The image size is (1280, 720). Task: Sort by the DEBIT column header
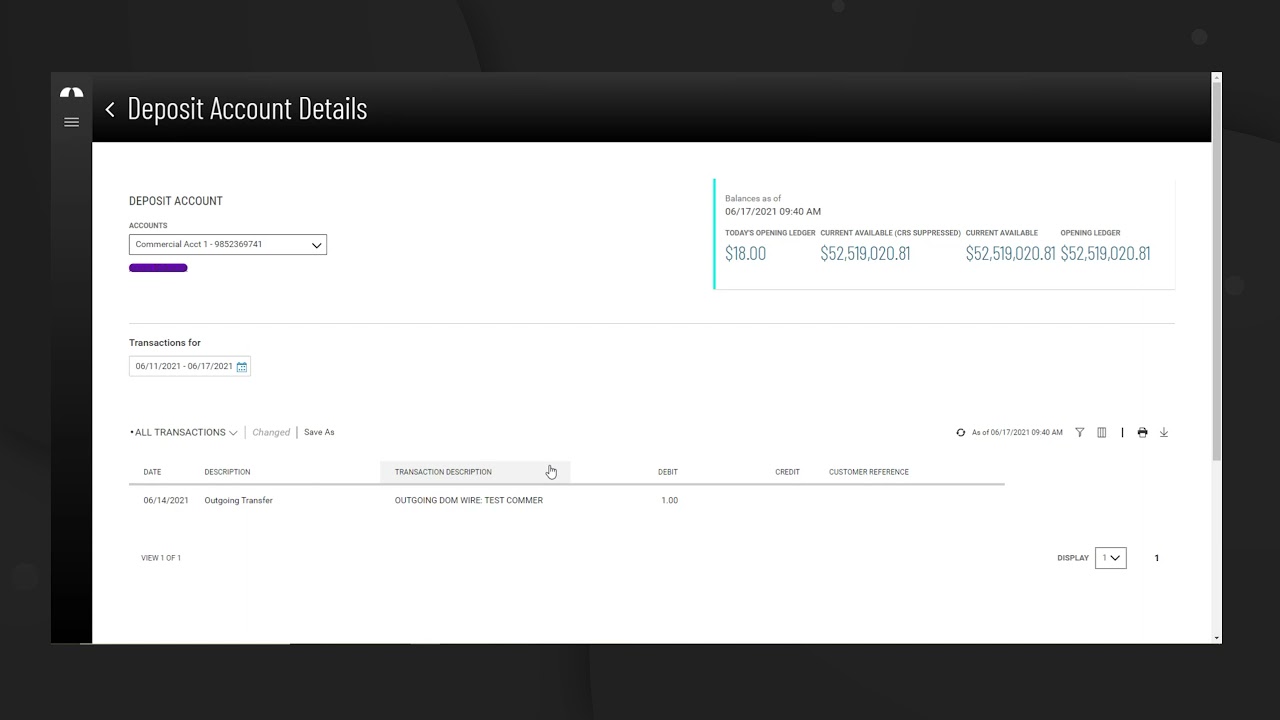point(668,472)
